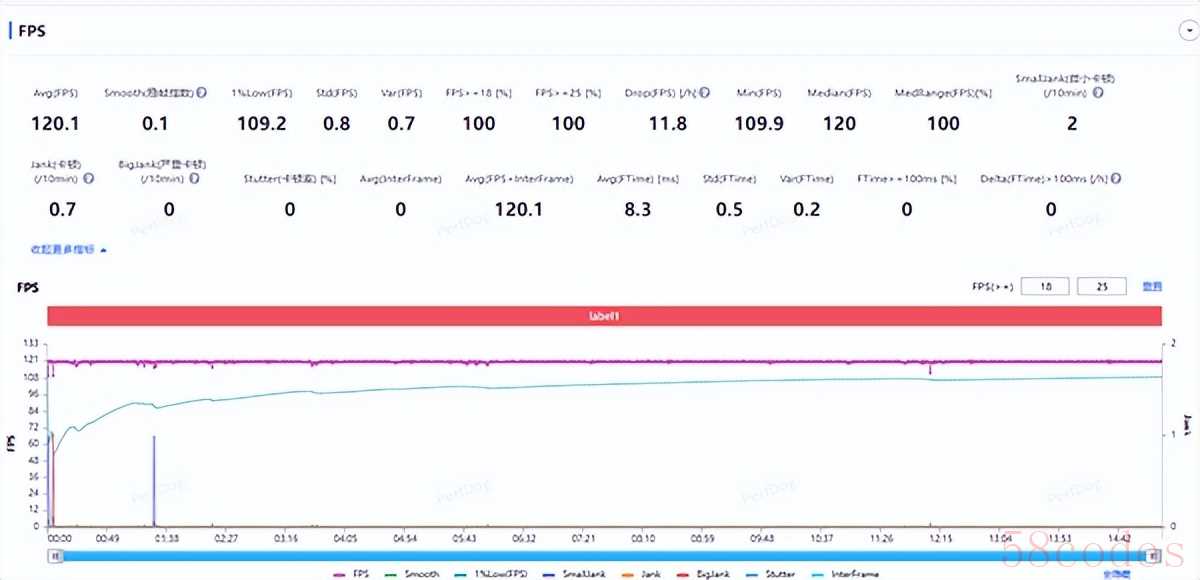Click the blue link beside the FPS threshold fields

tap(1152, 287)
